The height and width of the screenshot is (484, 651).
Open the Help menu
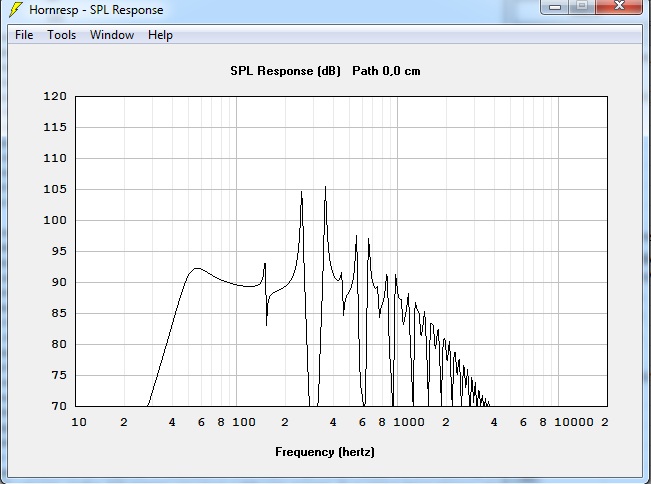[x=160, y=35]
